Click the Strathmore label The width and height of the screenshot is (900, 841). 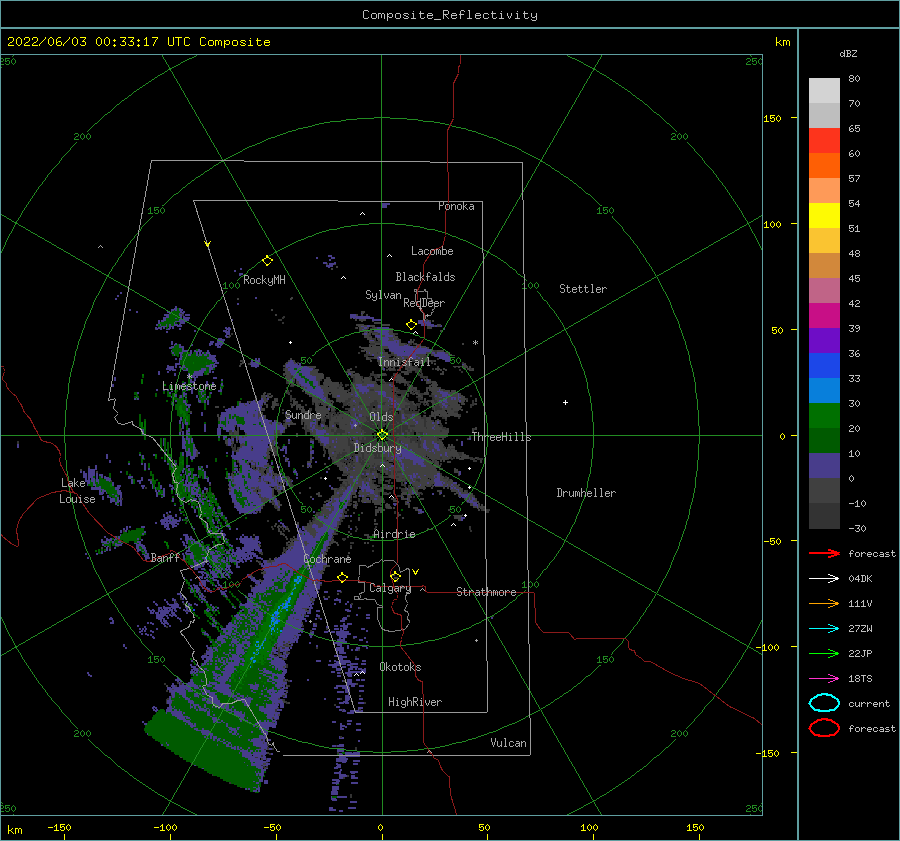(x=486, y=592)
